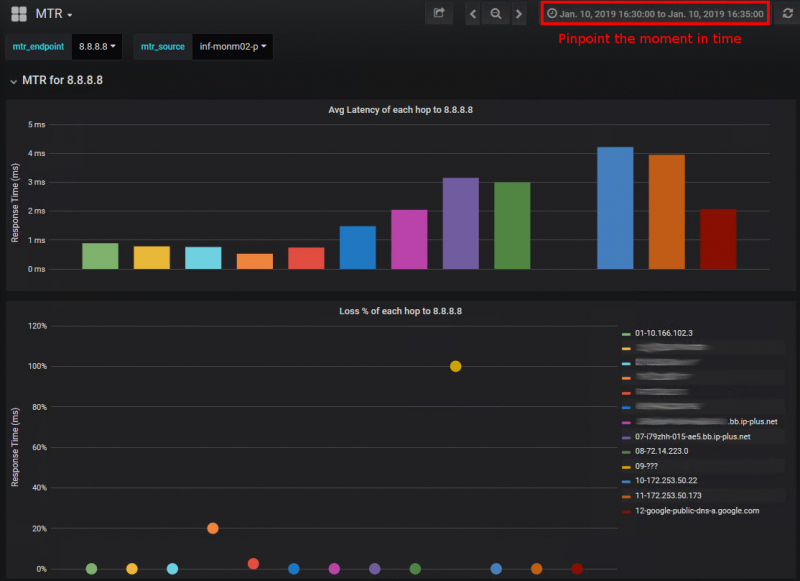800x581 pixels.
Task: Open the MTR dashboard title dropdown
Action: [54, 14]
